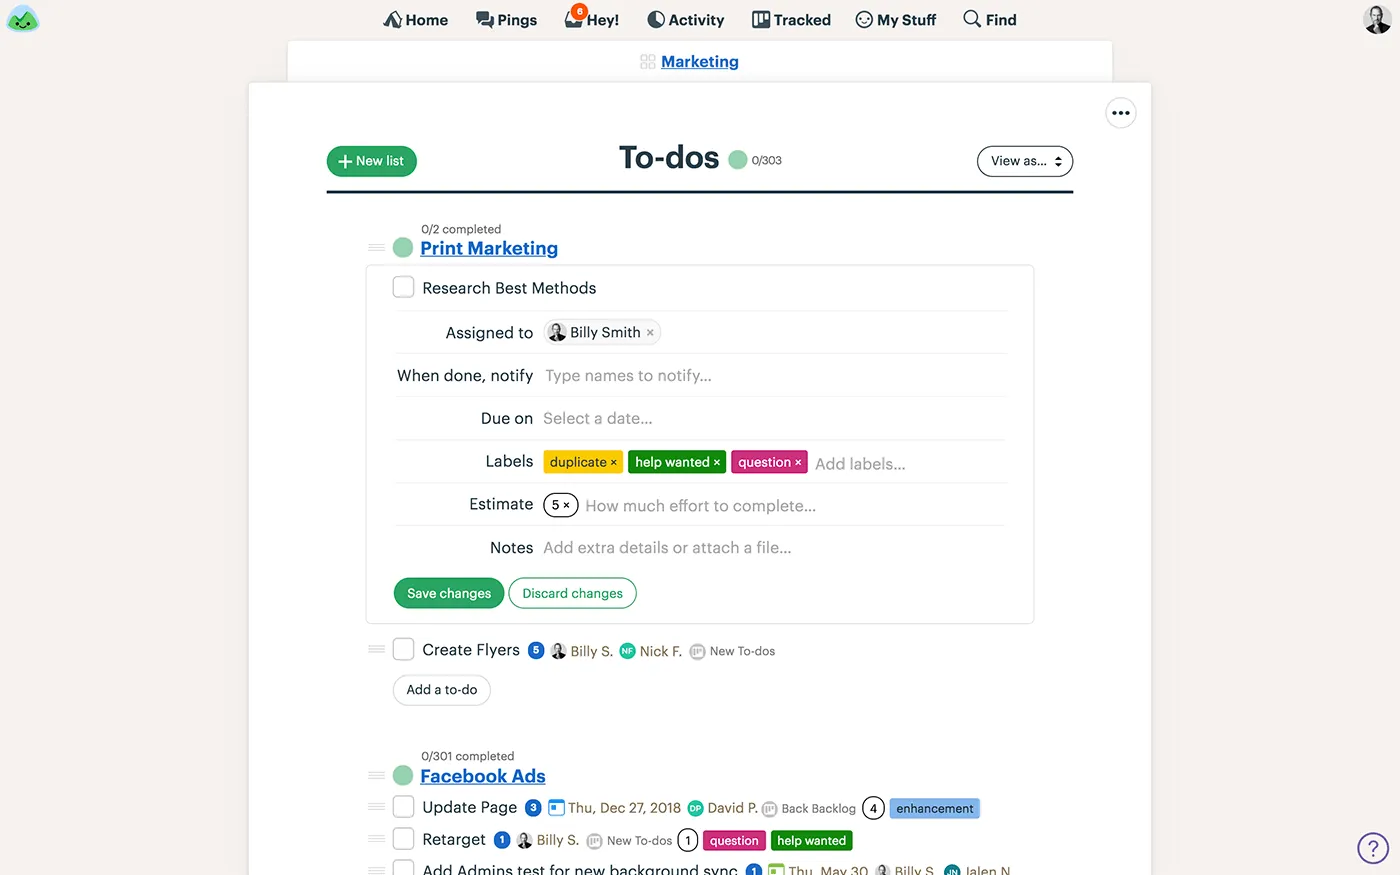This screenshot has height=875, width=1400.
Task: Click the Research Best Methods title text
Action: coord(509,288)
